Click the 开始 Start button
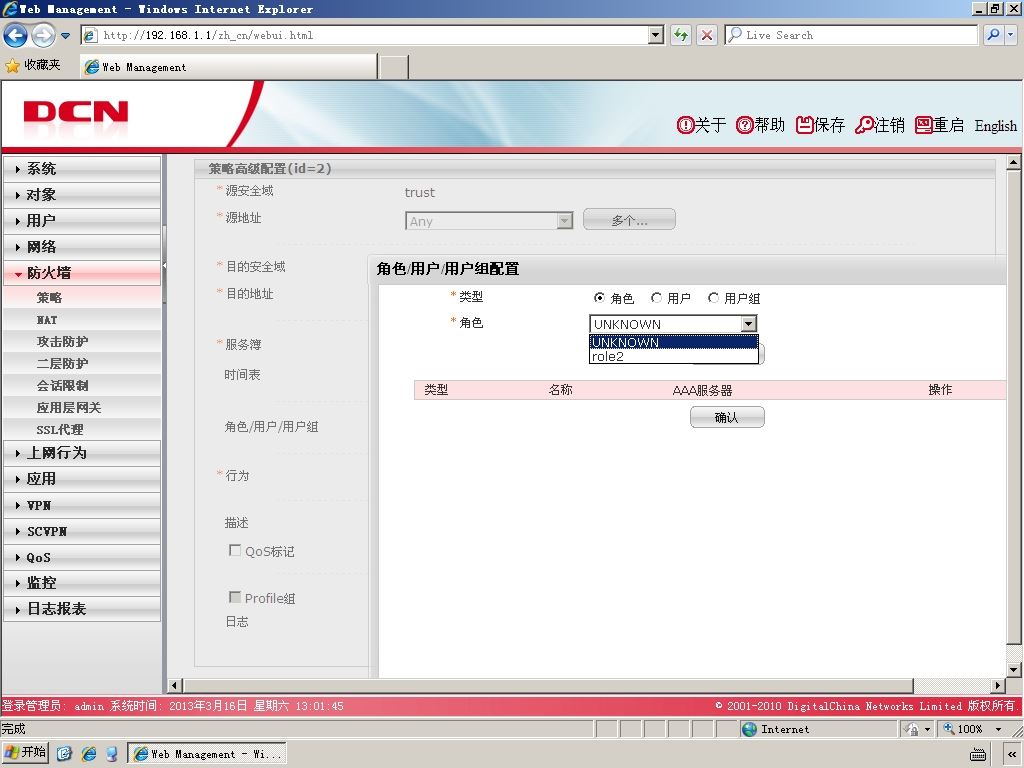1024x768 pixels. [x=25, y=752]
